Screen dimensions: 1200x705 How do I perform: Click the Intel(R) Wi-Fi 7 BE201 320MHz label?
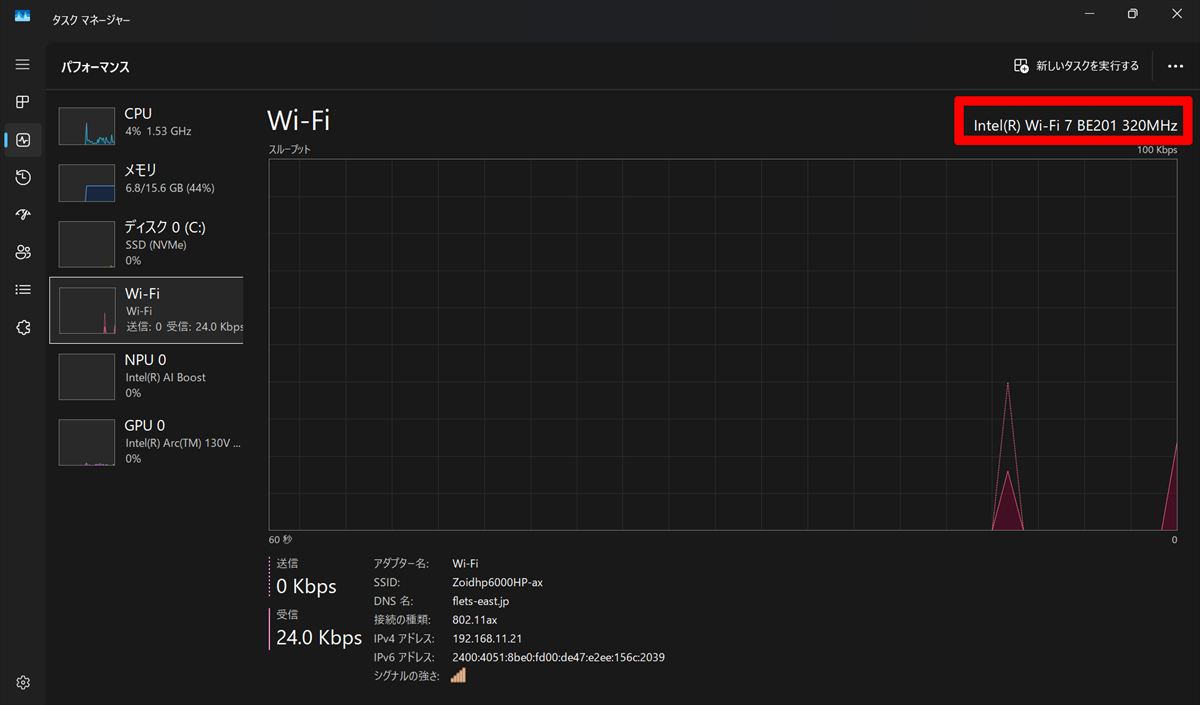(x=1075, y=126)
